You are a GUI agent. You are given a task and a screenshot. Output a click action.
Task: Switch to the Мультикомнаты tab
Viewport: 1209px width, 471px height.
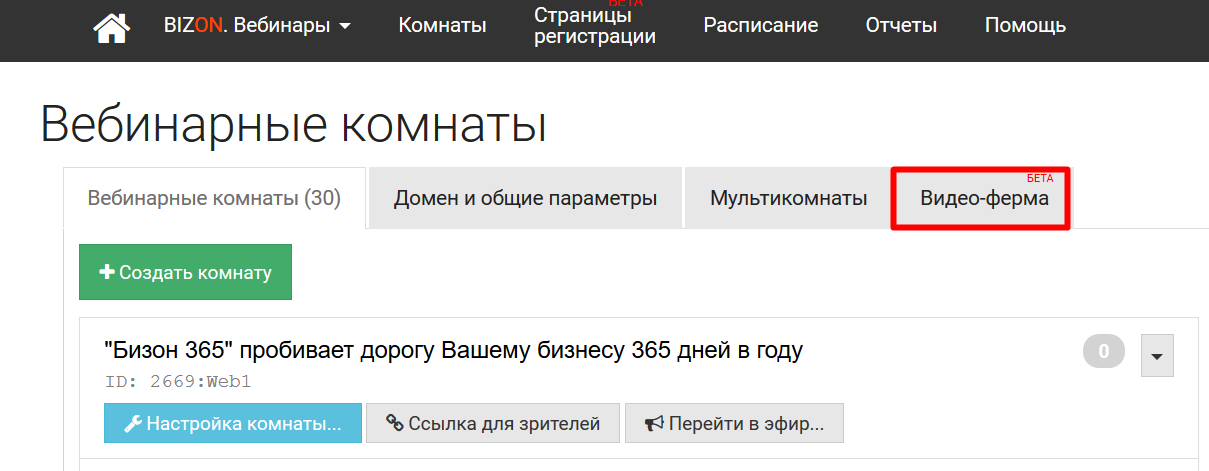(x=788, y=198)
